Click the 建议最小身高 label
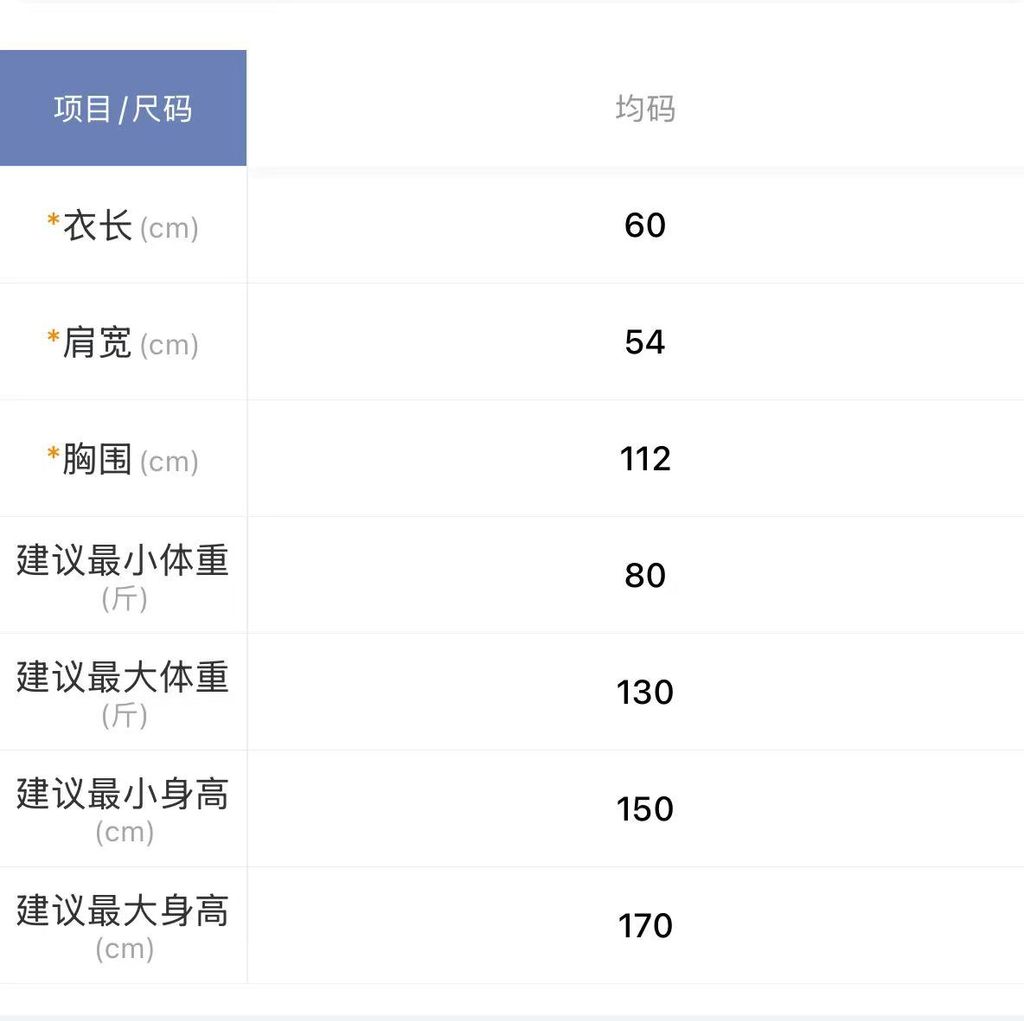 click(123, 795)
